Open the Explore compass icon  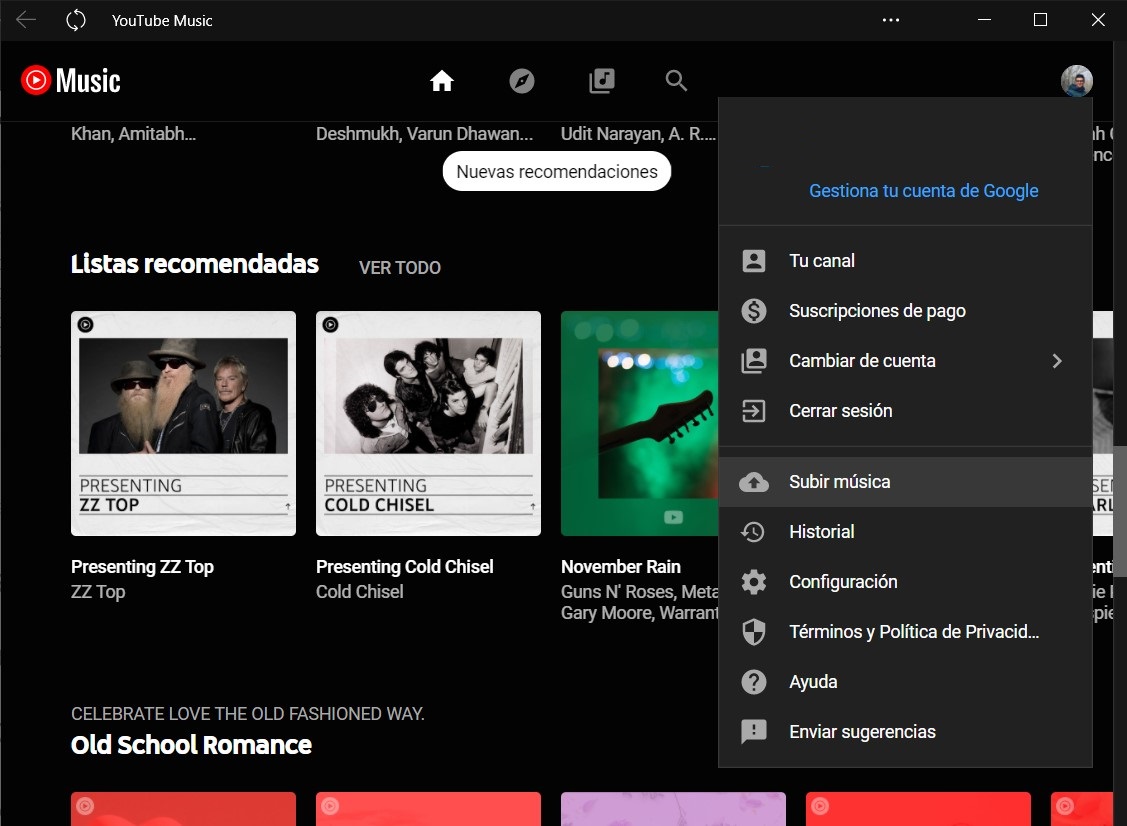[x=522, y=81]
